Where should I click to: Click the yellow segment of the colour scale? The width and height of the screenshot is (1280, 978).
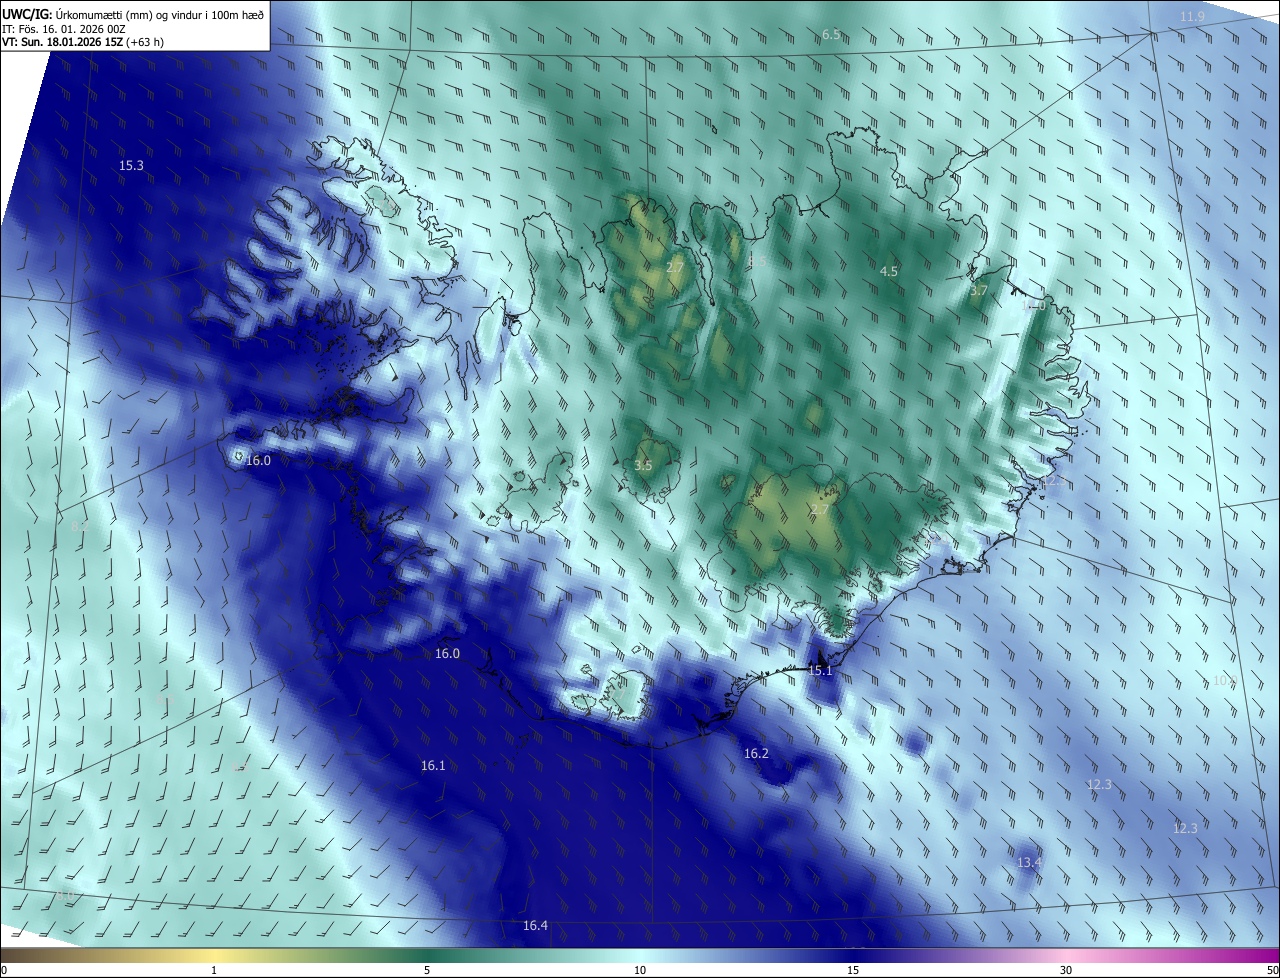214,955
